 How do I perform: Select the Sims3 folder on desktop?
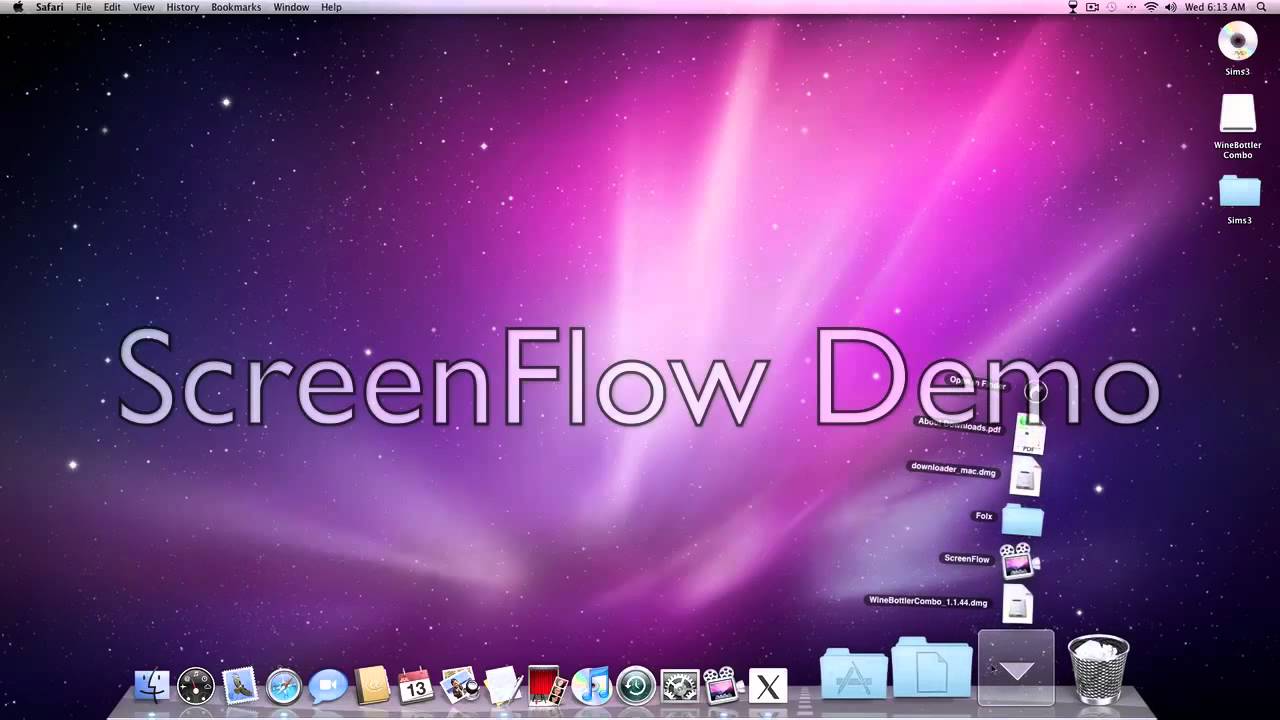pos(1239,190)
